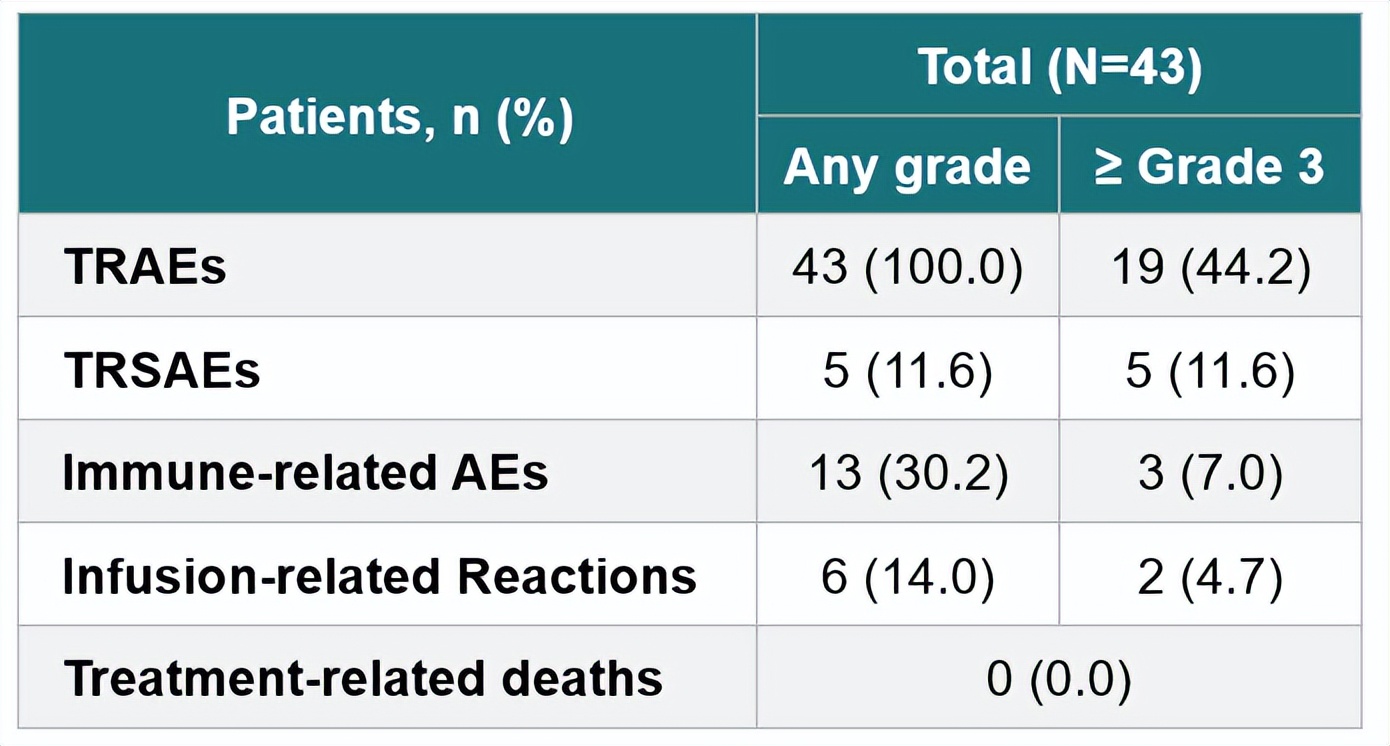This screenshot has height=746, width=1390.
Task: Click the '2 (4.7)' value cell
Action: point(1210,577)
